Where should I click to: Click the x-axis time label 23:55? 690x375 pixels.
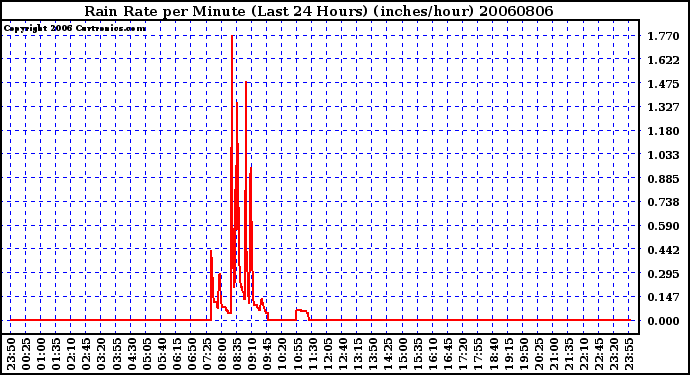pyautogui.click(x=630, y=354)
